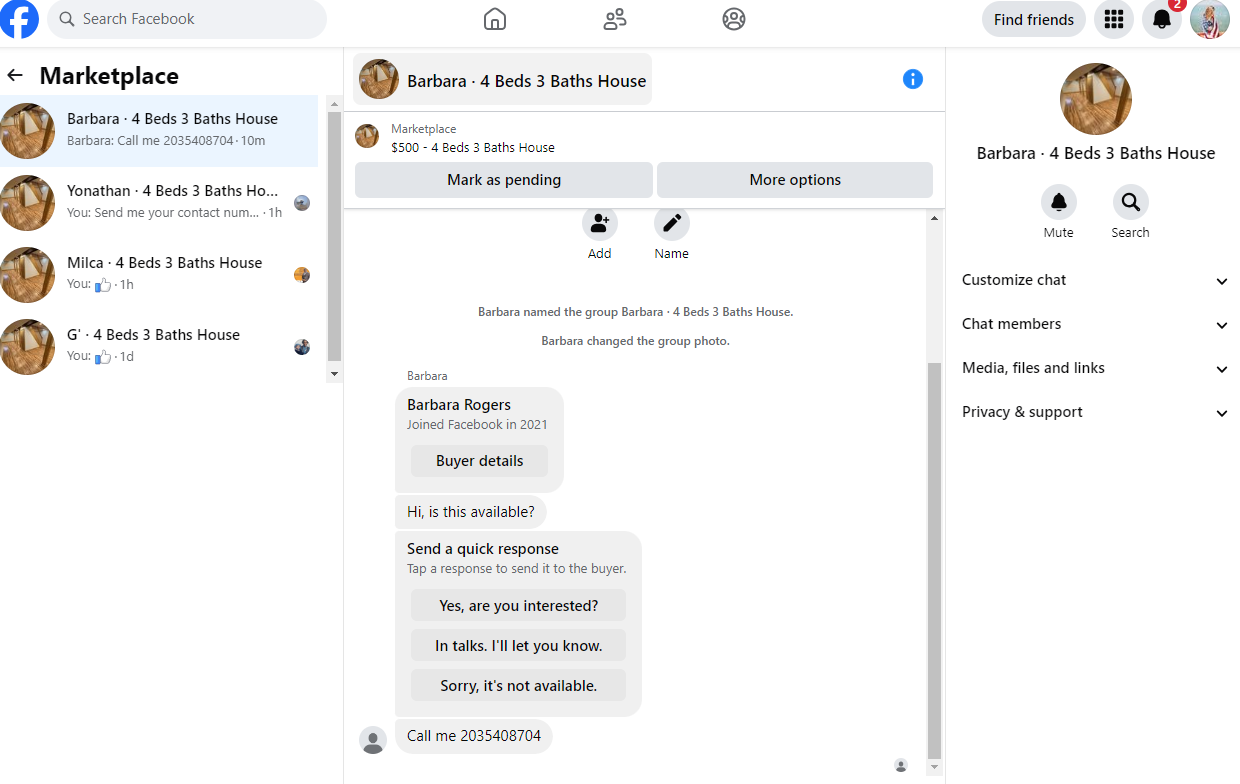This screenshot has width=1240, height=784.
Task: Mute conversation with the bell icon
Action: tap(1059, 202)
